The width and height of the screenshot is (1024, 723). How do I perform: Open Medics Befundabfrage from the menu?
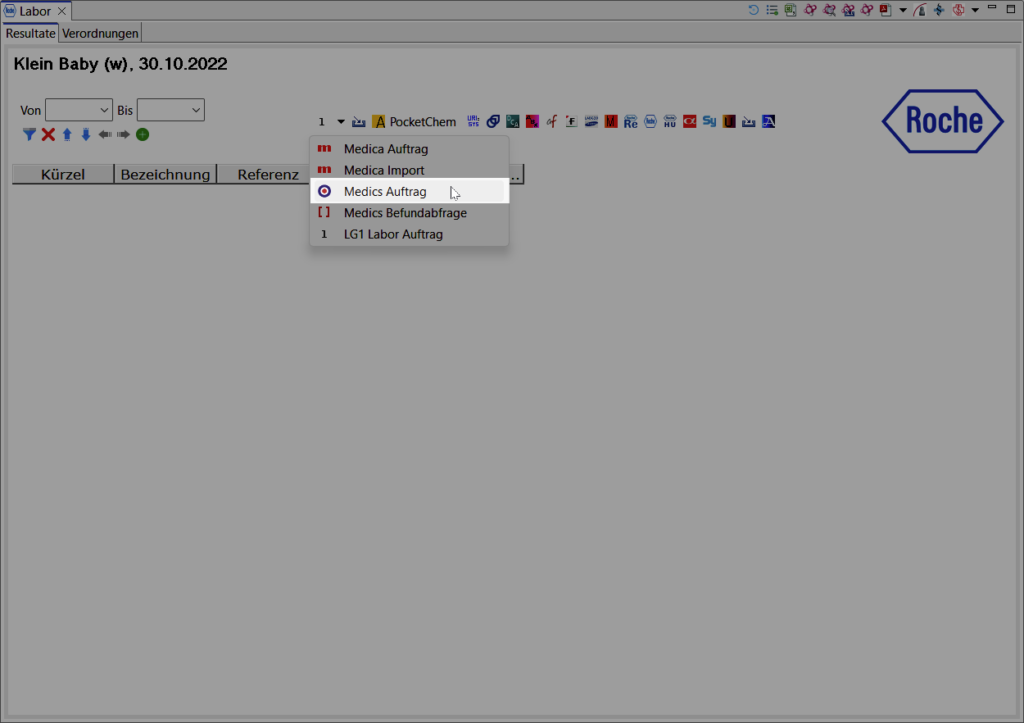pyautogui.click(x=405, y=213)
